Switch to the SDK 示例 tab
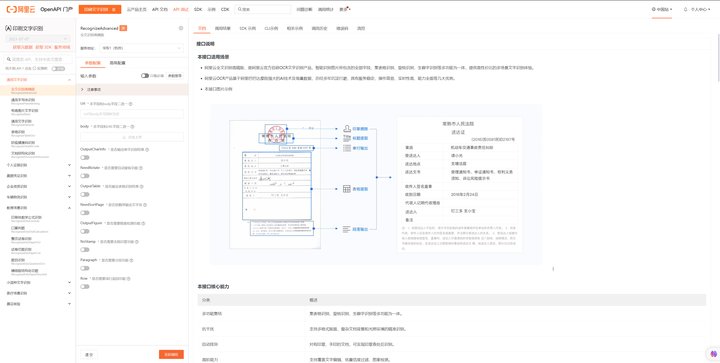Image resolution: width=720 pixels, height=363 pixels. pyautogui.click(x=248, y=28)
